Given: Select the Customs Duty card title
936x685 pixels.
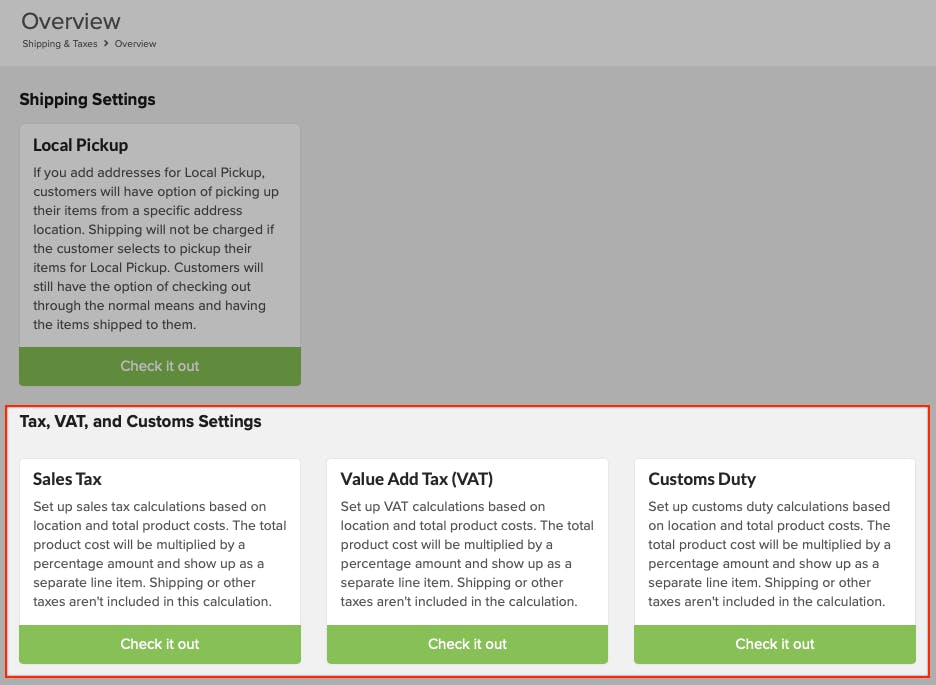Looking at the screenshot, I should click(x=702, y=479).
